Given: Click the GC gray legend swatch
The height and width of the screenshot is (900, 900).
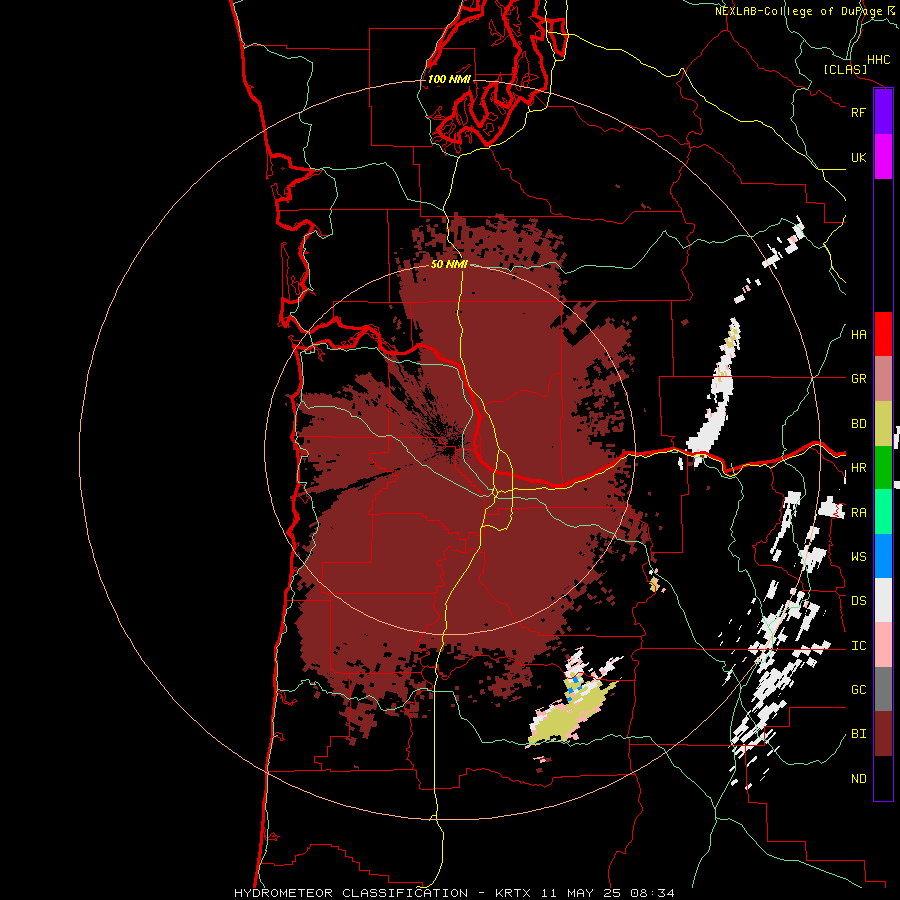Looking at the screenshot, I should pos(883,689).
